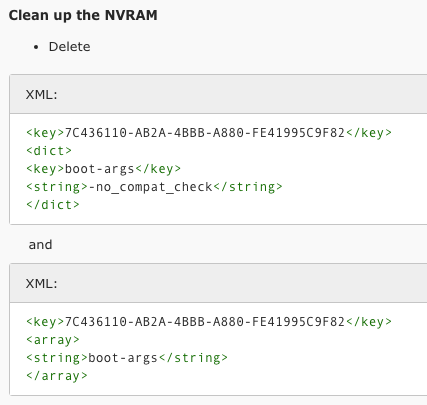
Task: Click the GUID key line in second code block
Action: coord(209,322)
